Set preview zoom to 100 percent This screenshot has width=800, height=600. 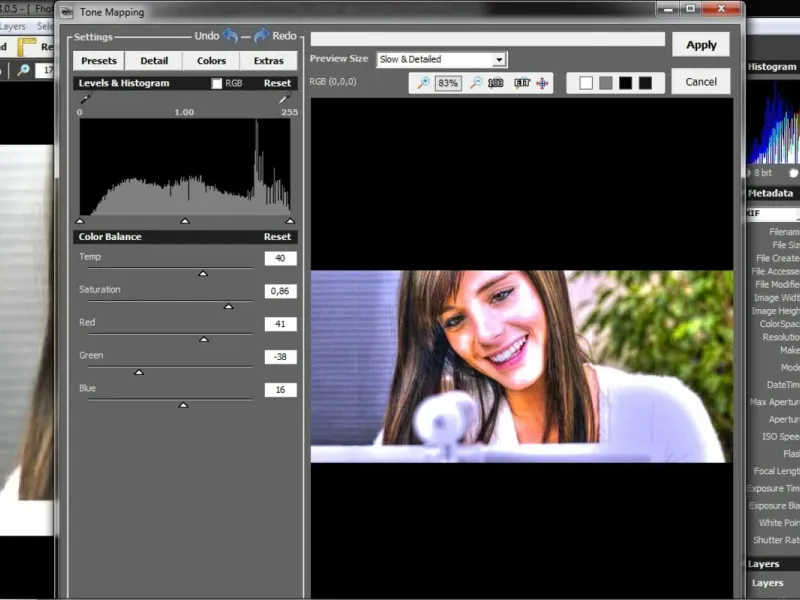496,83
